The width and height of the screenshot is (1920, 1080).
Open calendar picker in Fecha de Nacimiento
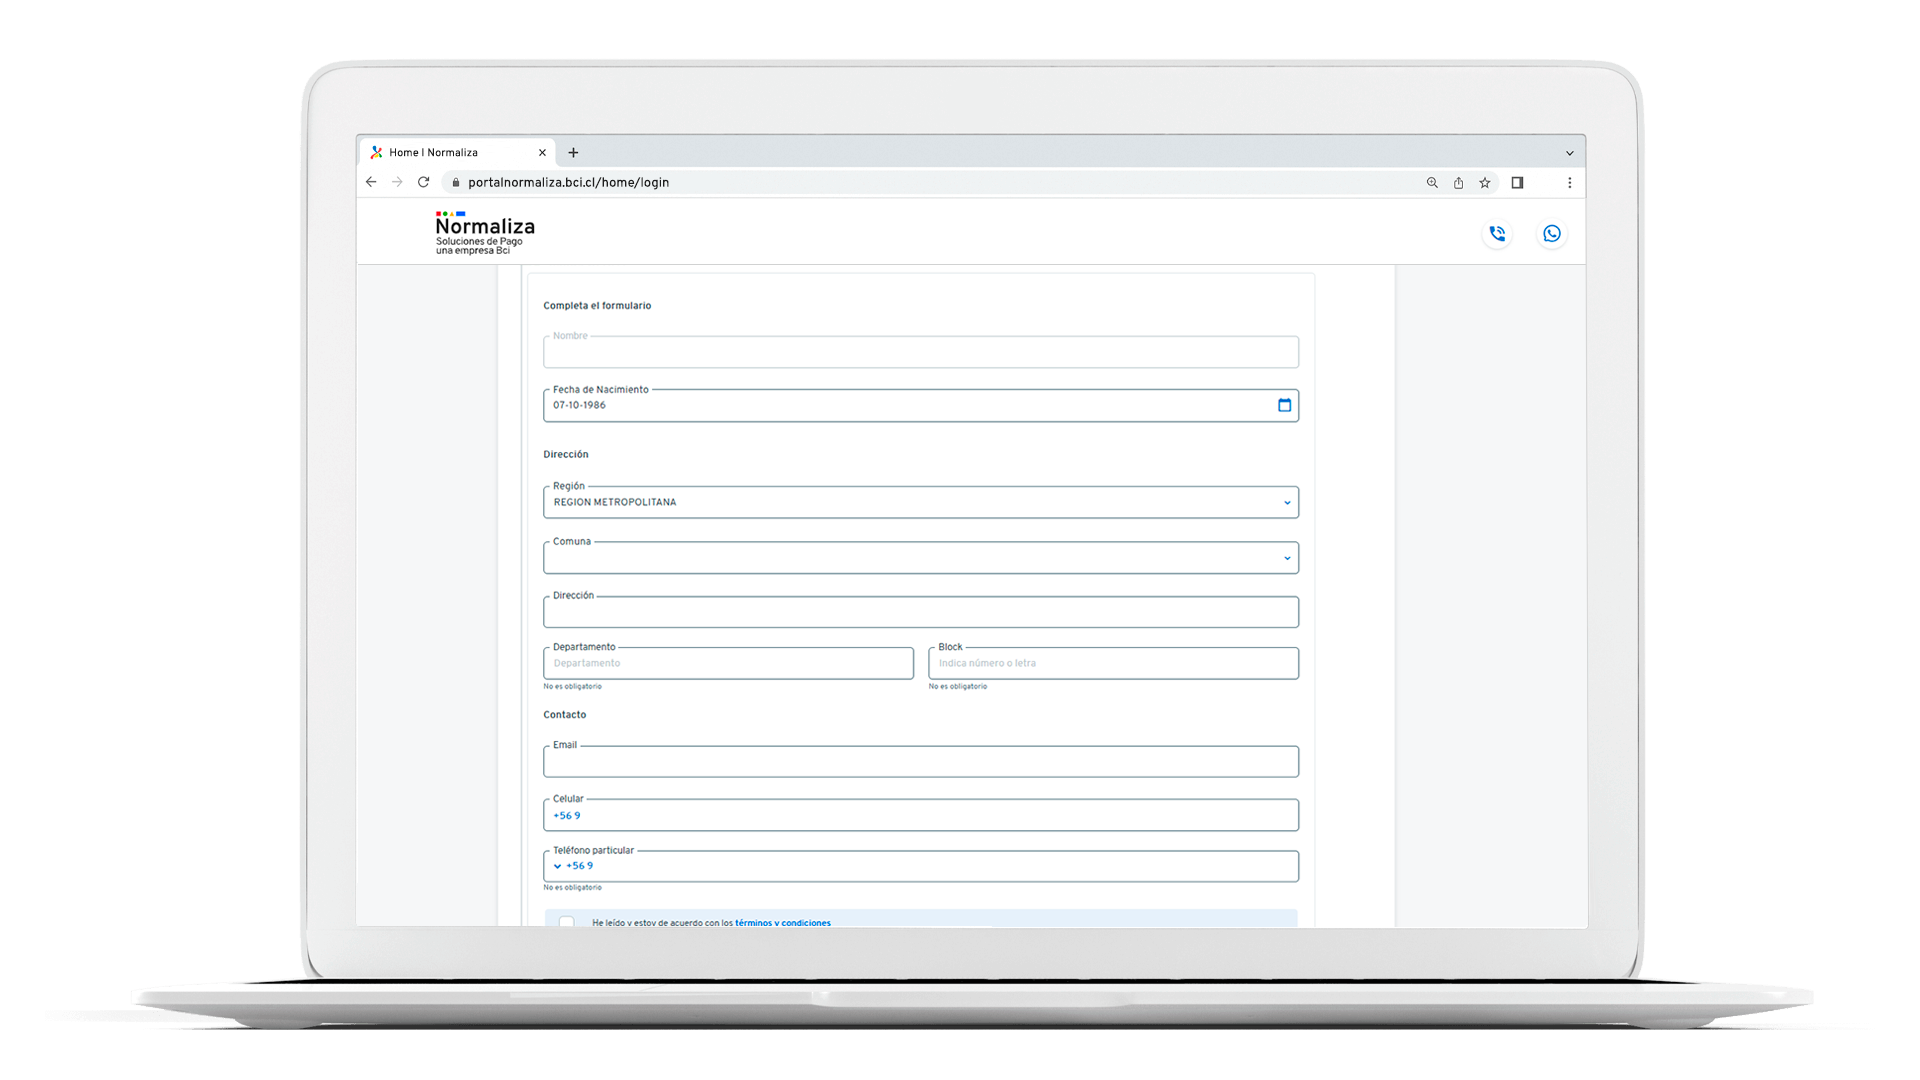point(1284,405)
